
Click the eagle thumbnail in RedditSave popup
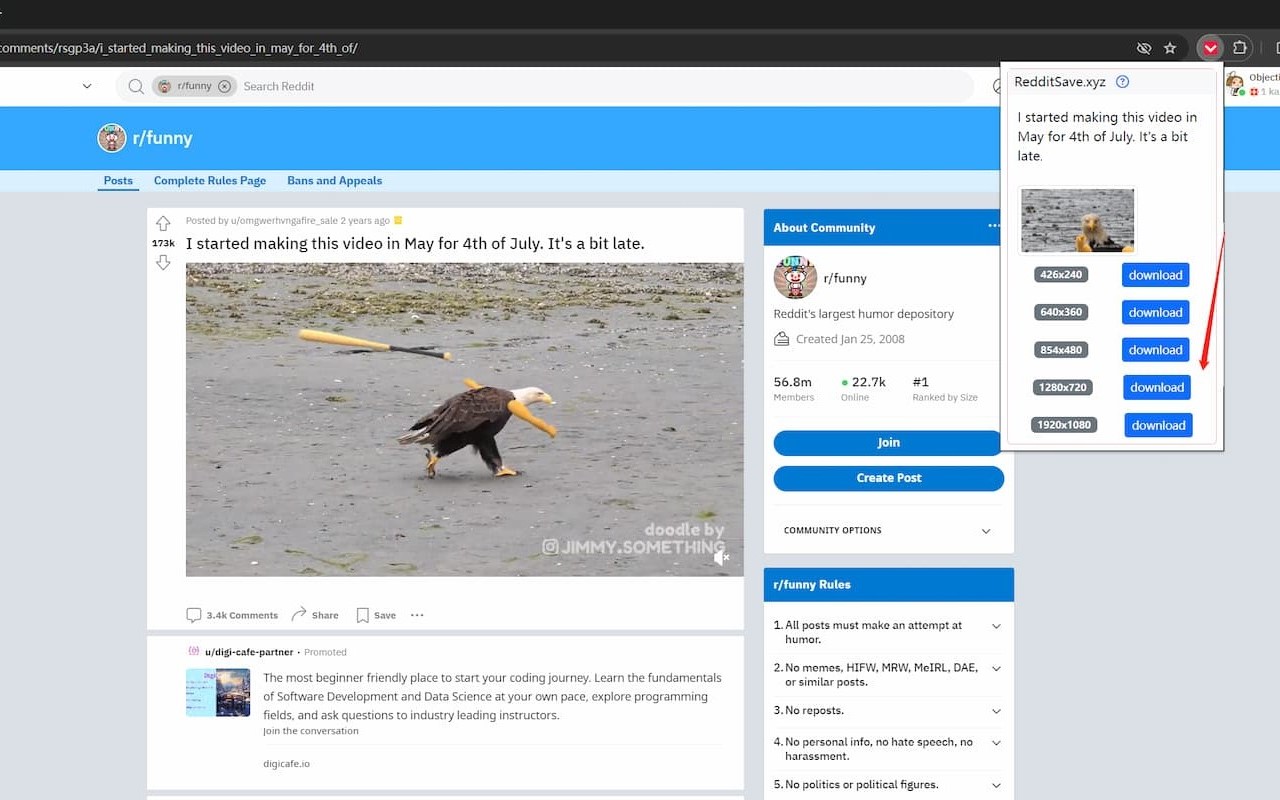click(1077, 220)
